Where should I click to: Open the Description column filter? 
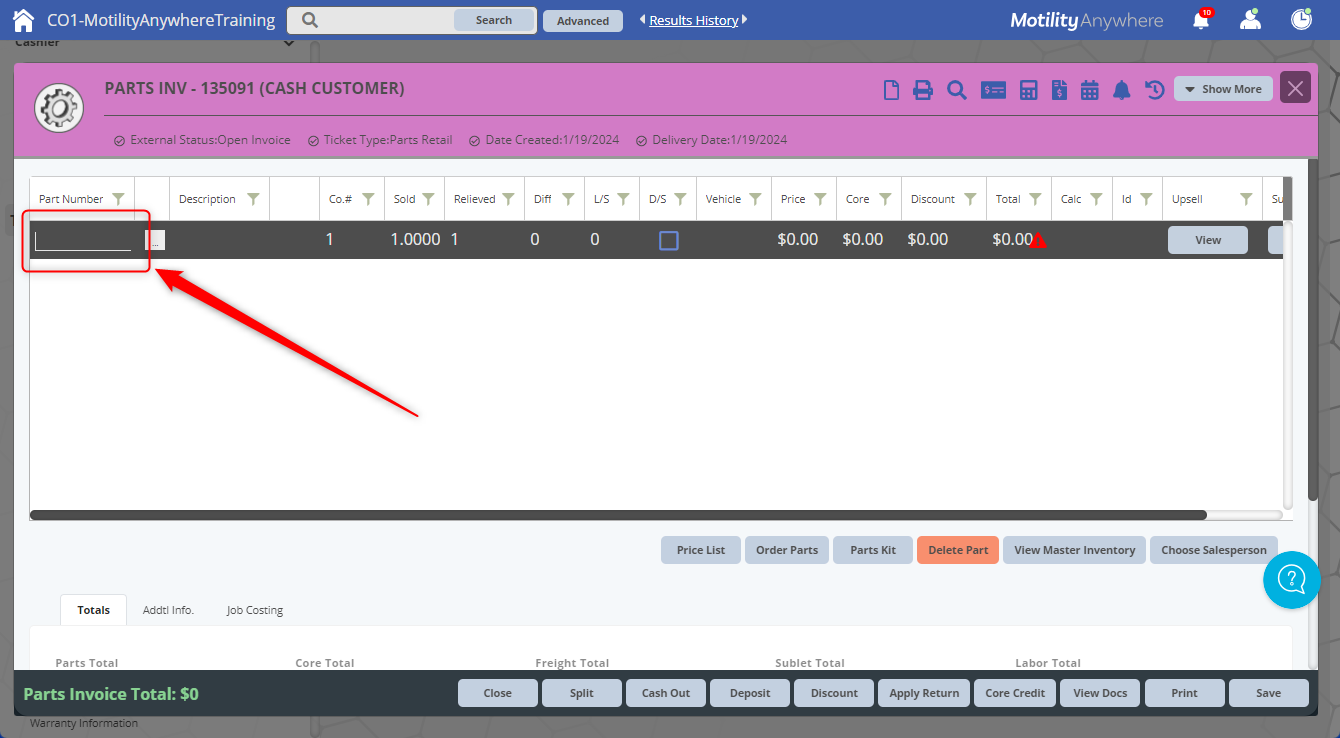point(253,199)
